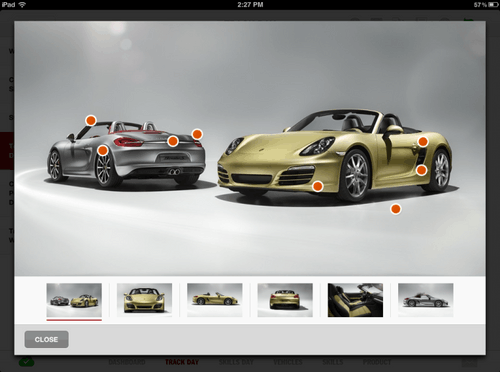This screenshot has width=500, height=372.
Task: Tap the hotspot on the yellow car's door handle
Action: (423, 142)
